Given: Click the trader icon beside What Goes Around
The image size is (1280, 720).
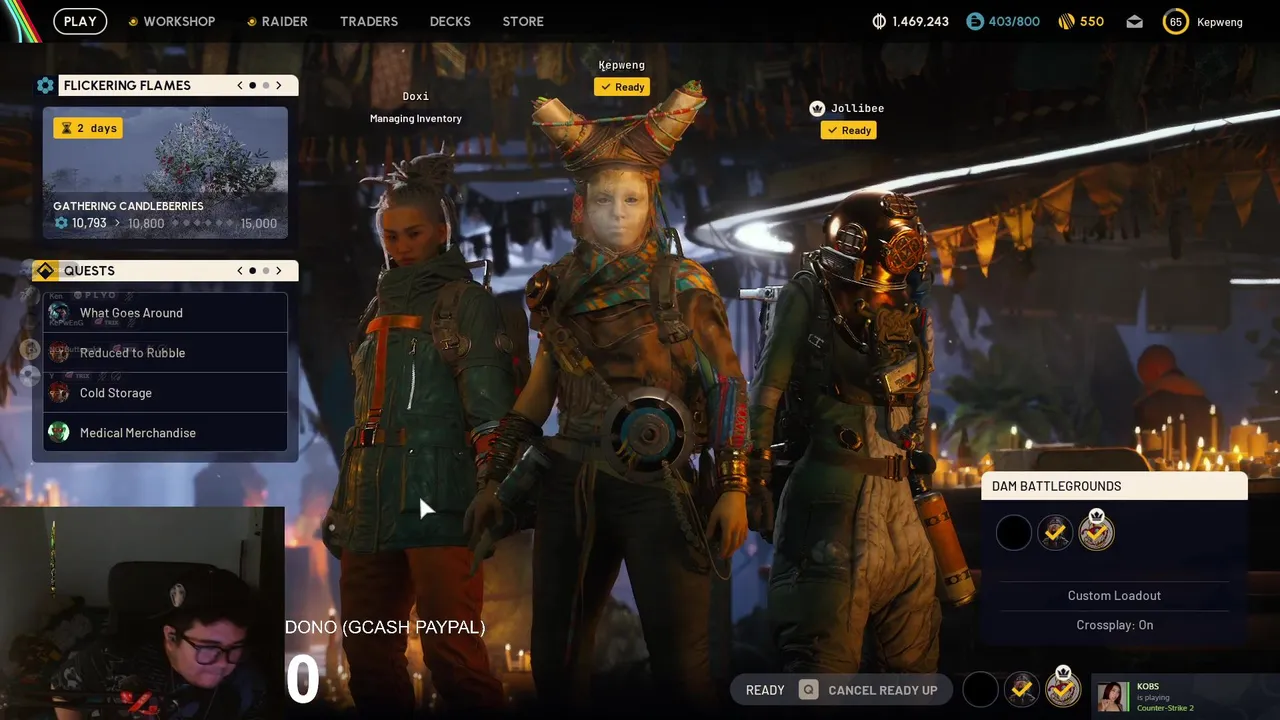Looking at the screenshot, I should 59,313.
